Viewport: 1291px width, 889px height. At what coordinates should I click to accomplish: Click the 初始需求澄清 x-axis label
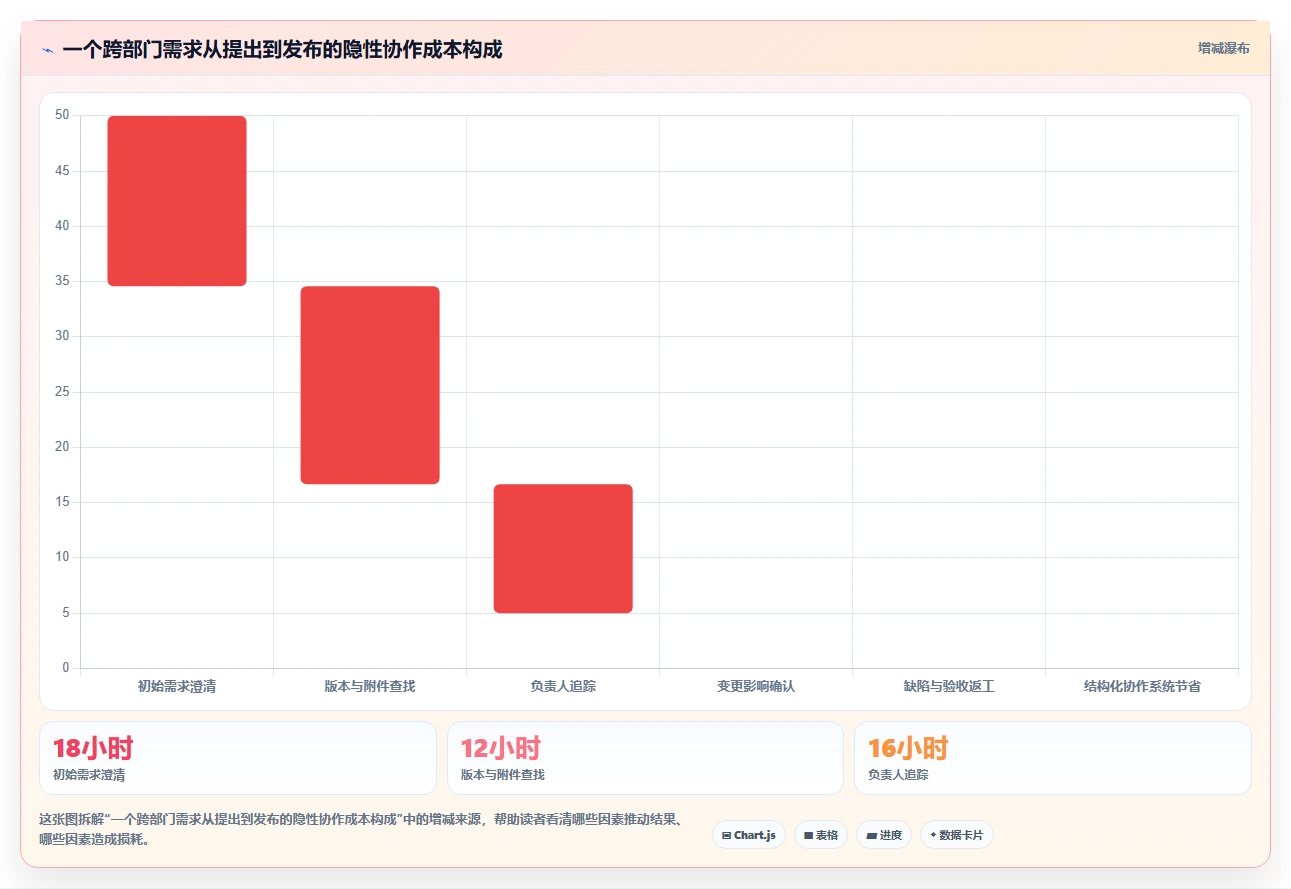[x=177, y=687]
